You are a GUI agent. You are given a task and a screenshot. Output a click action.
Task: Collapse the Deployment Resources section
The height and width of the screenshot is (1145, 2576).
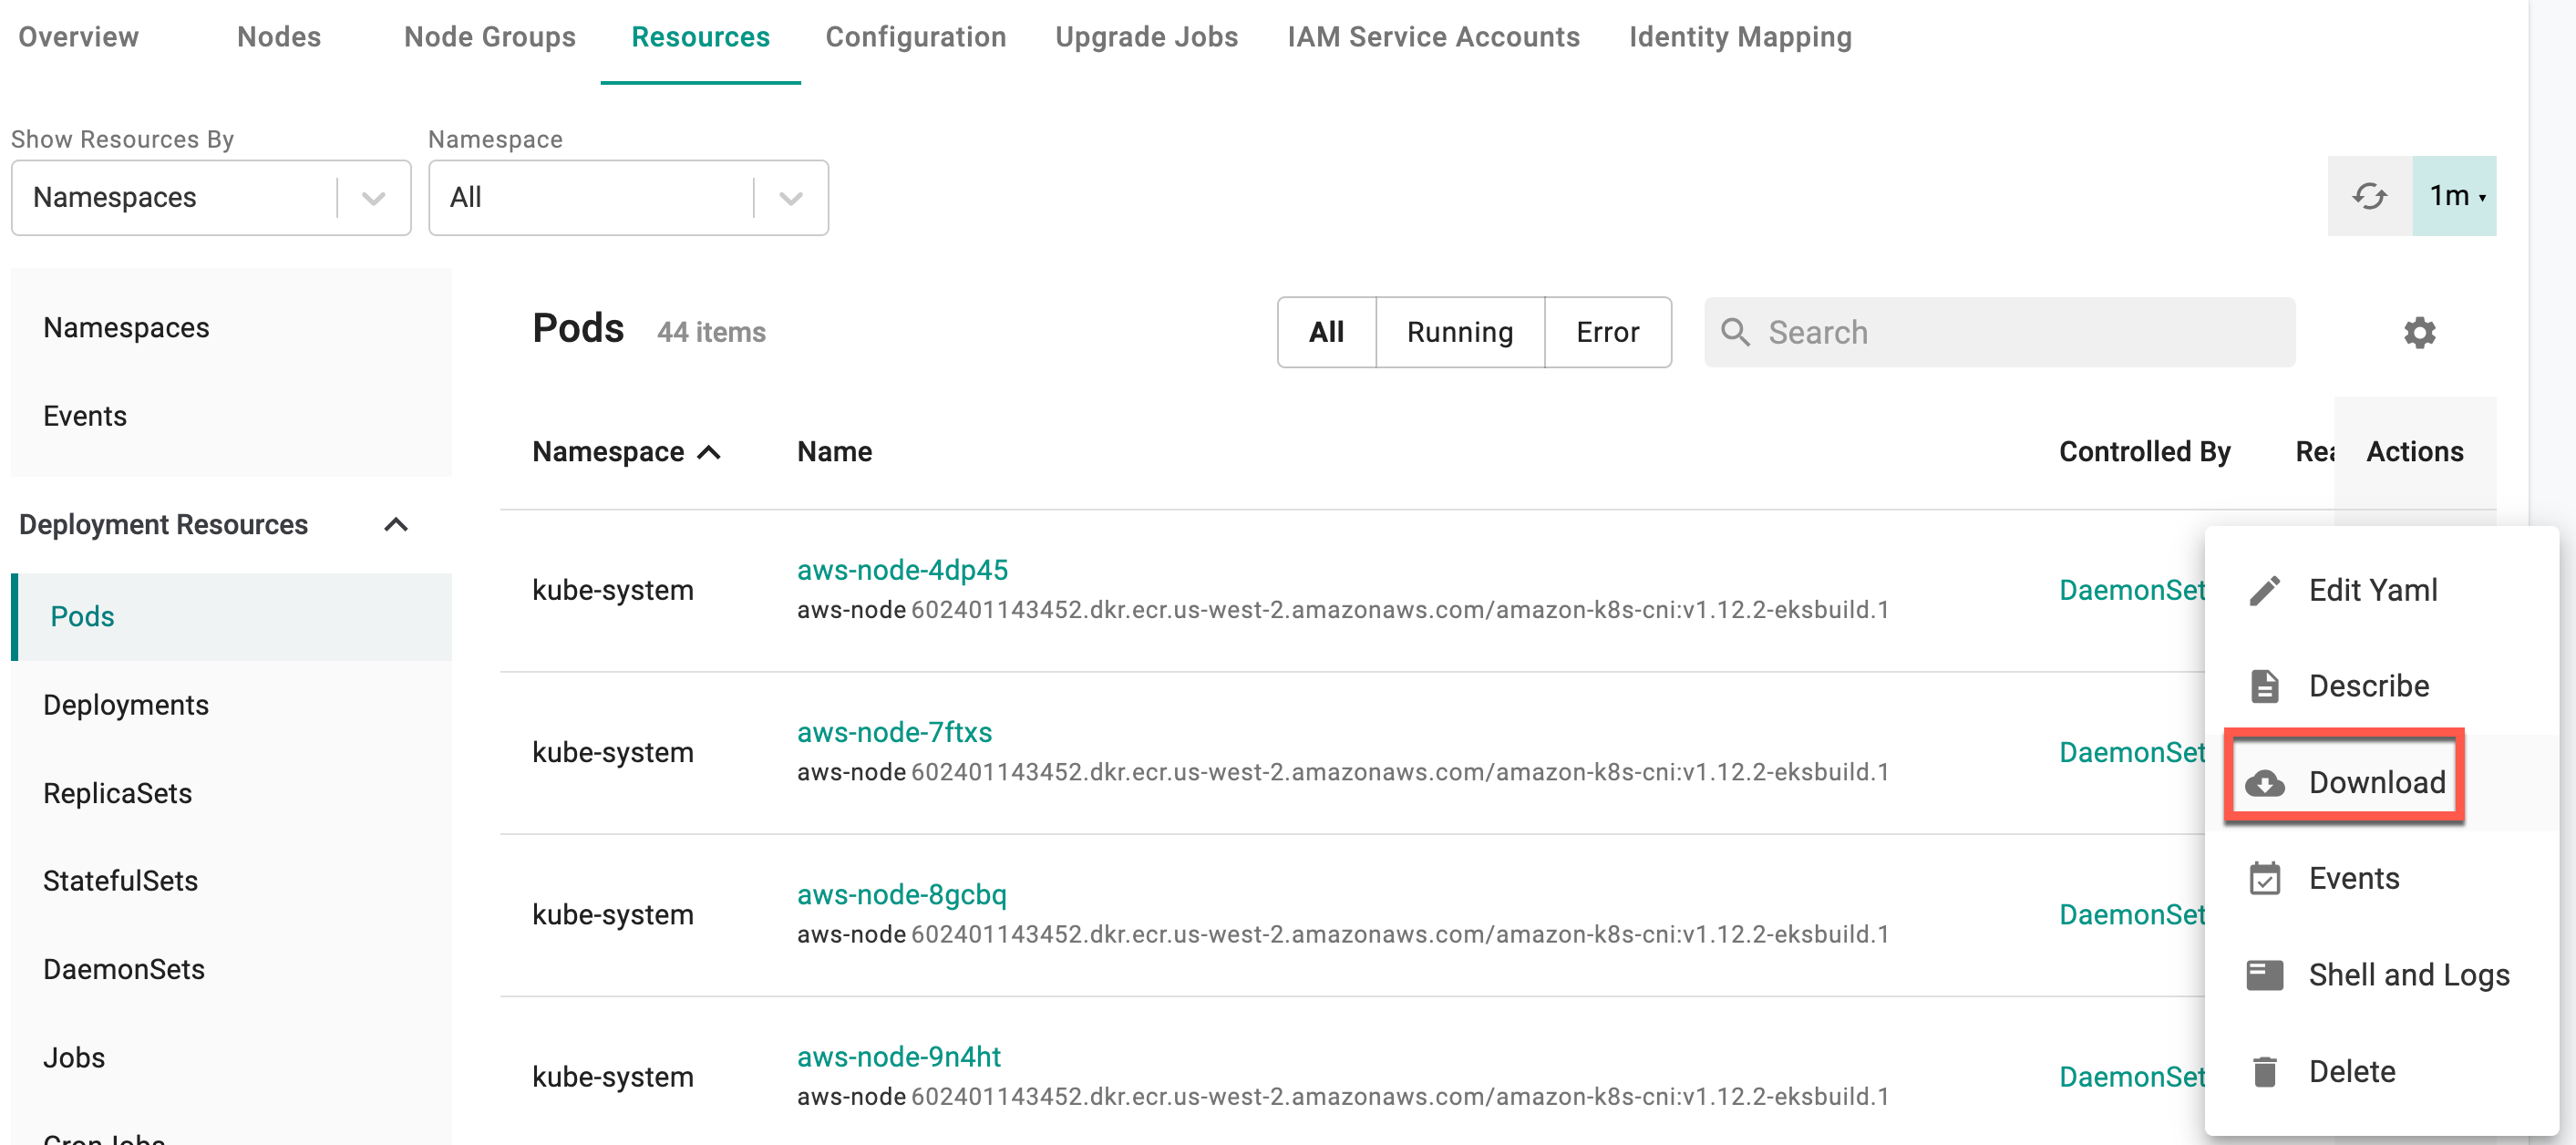coord(396,525)
